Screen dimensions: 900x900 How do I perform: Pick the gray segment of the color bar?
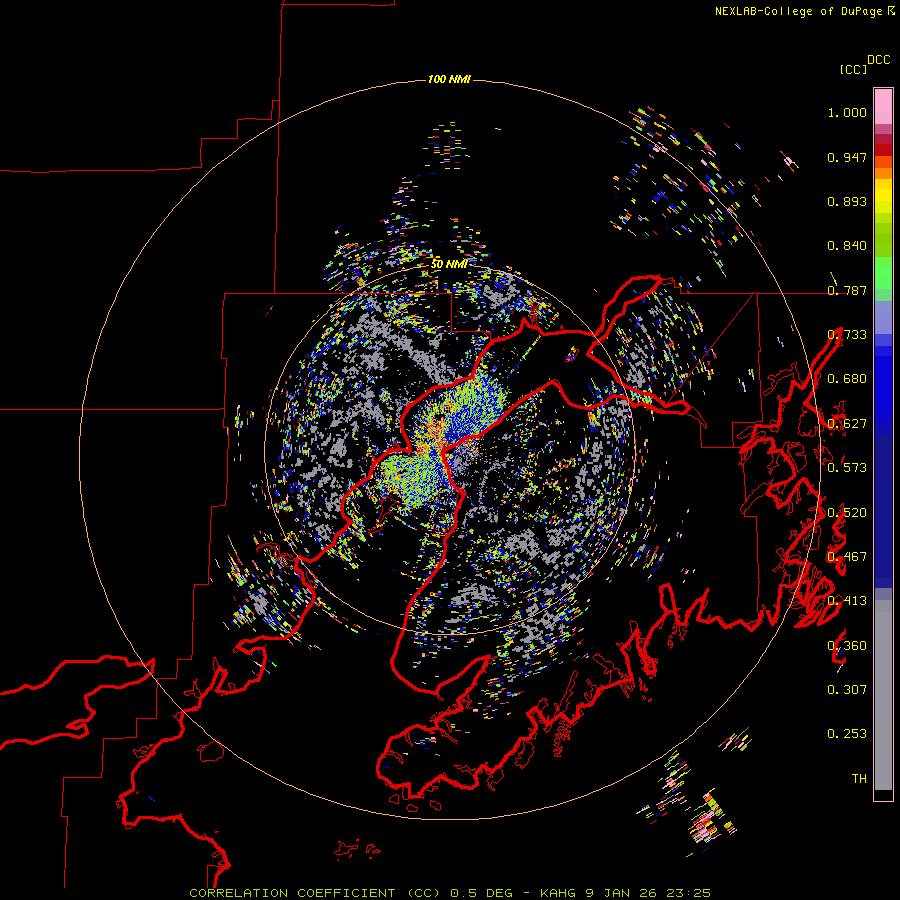(x=883, y=695)
